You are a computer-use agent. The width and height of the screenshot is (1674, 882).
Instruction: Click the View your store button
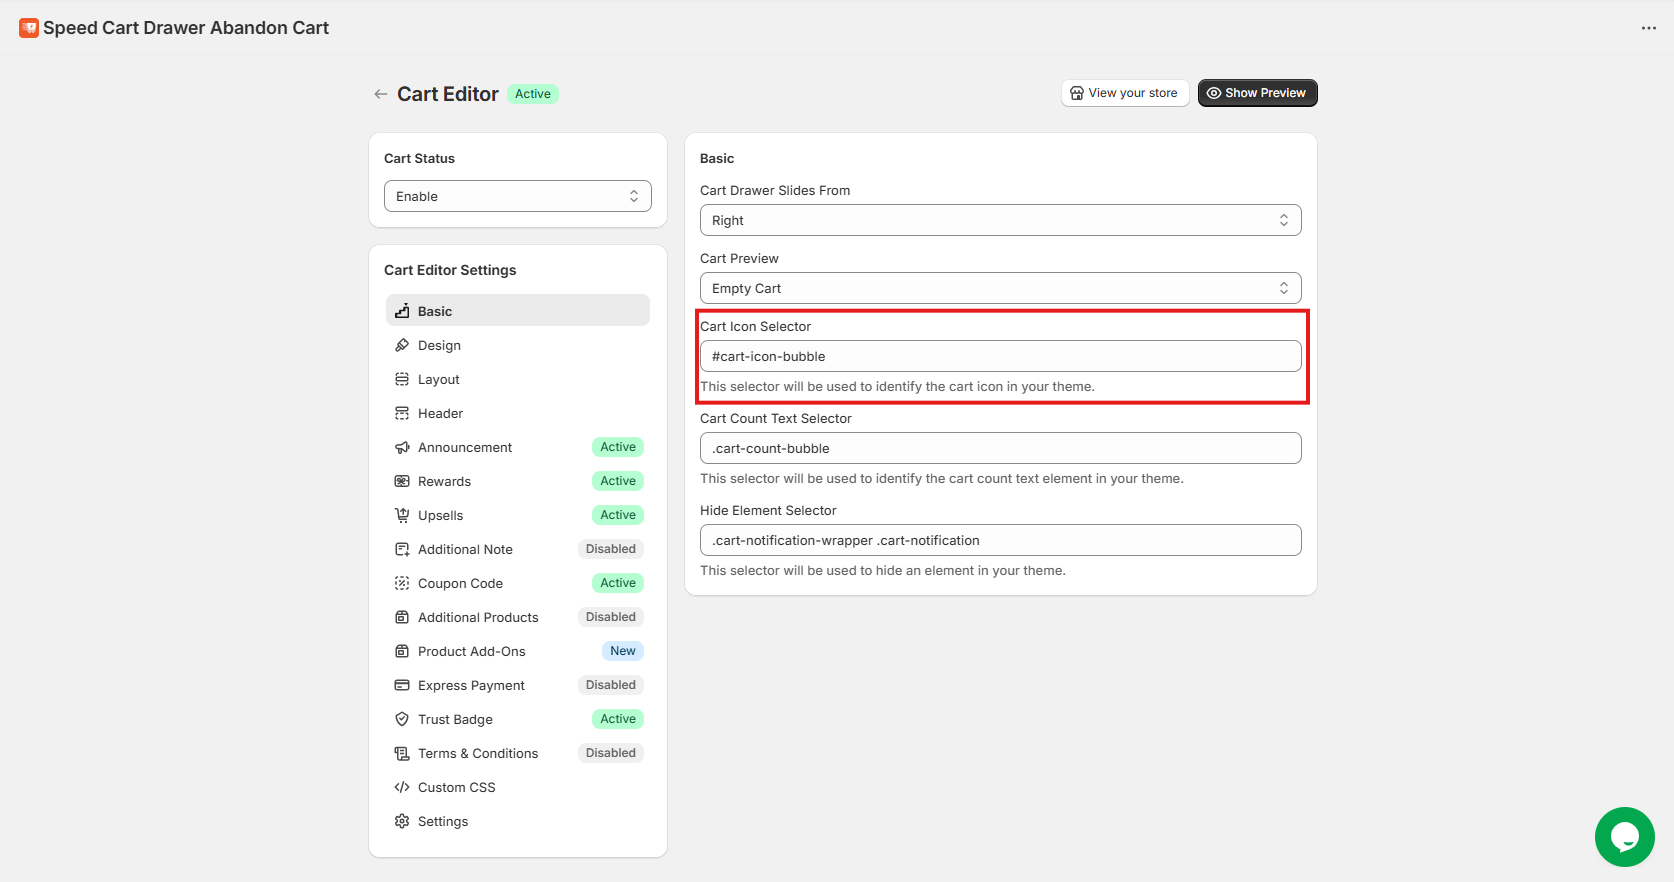coord(1124,93)
